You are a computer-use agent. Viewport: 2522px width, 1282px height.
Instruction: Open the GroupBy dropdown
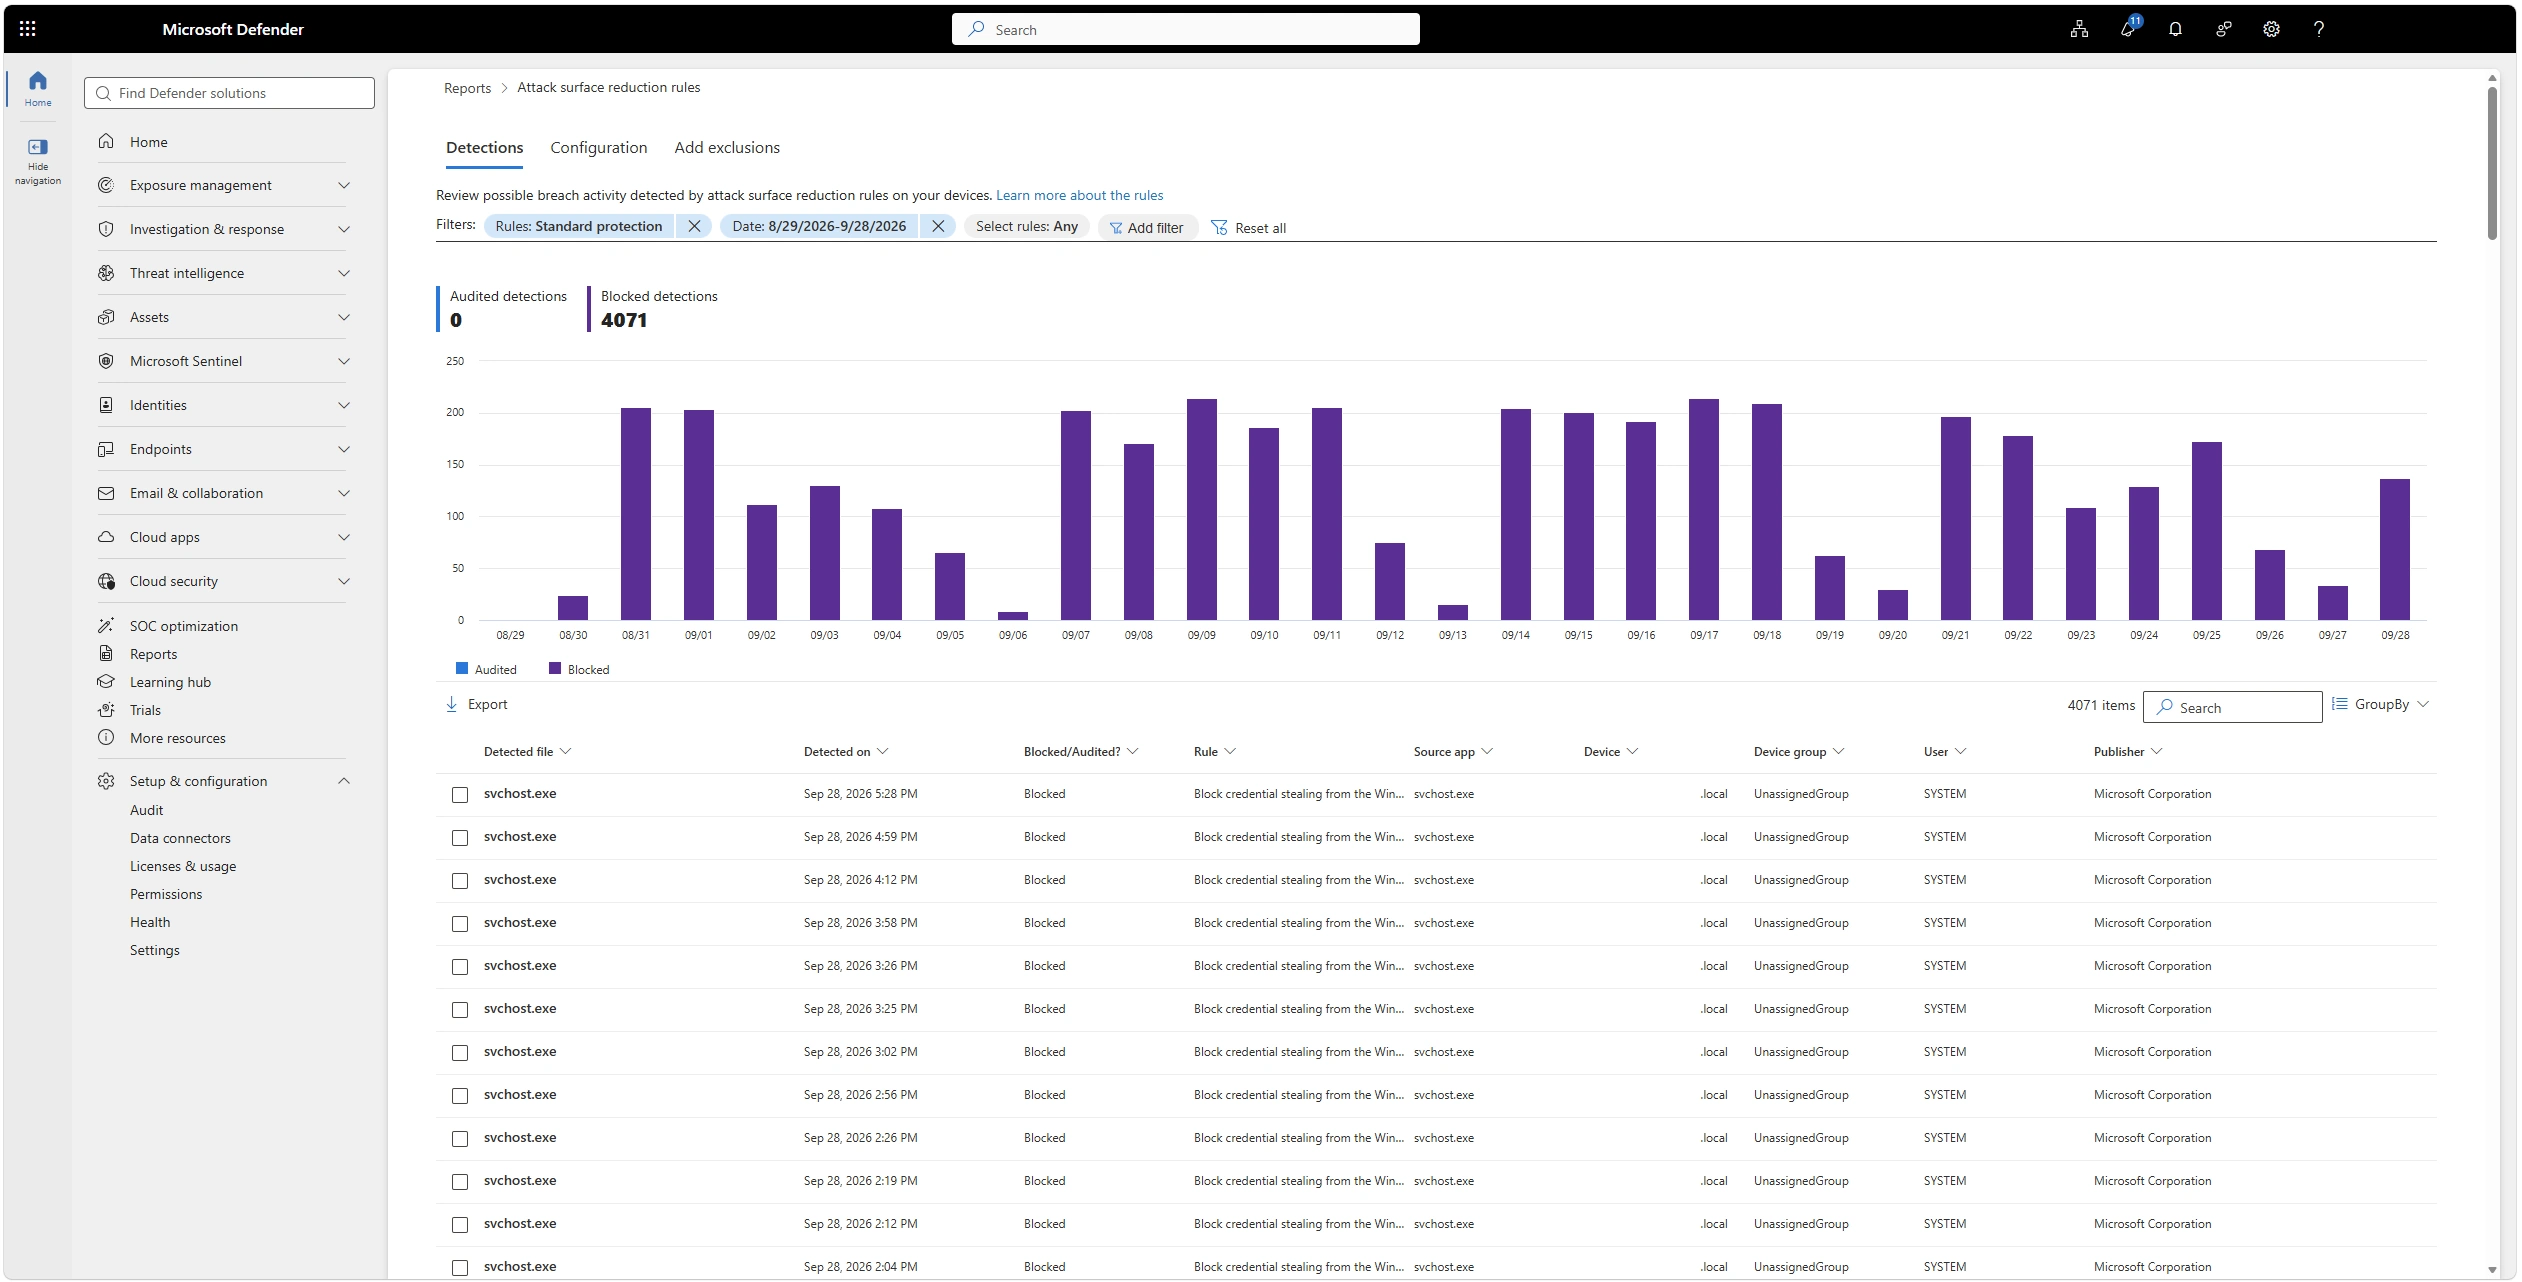(2380, 704)
